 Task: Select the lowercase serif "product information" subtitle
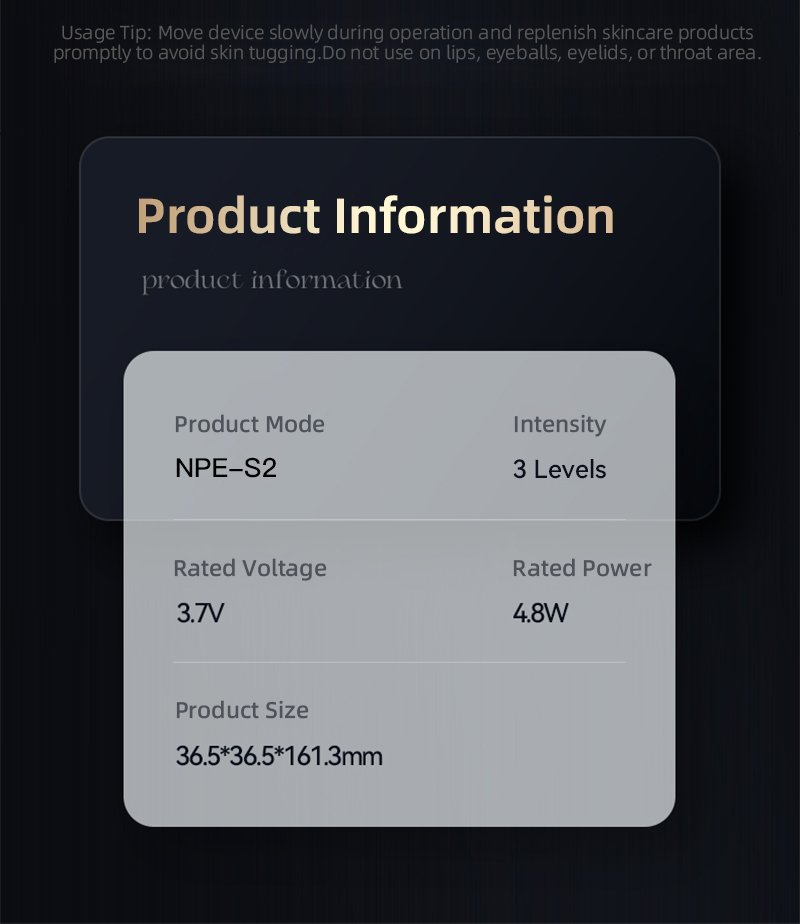(x=271, y=281)
